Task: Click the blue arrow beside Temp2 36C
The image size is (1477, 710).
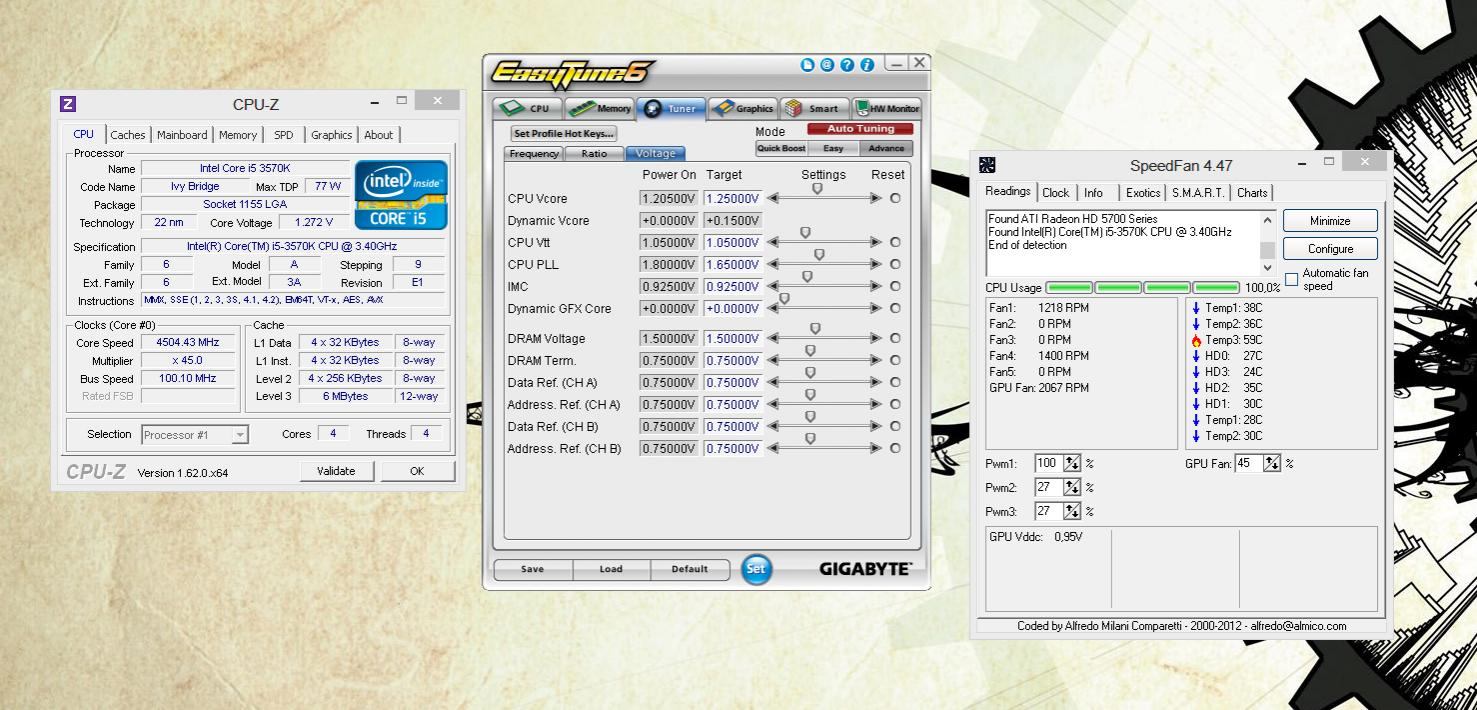Action: 1196,323
